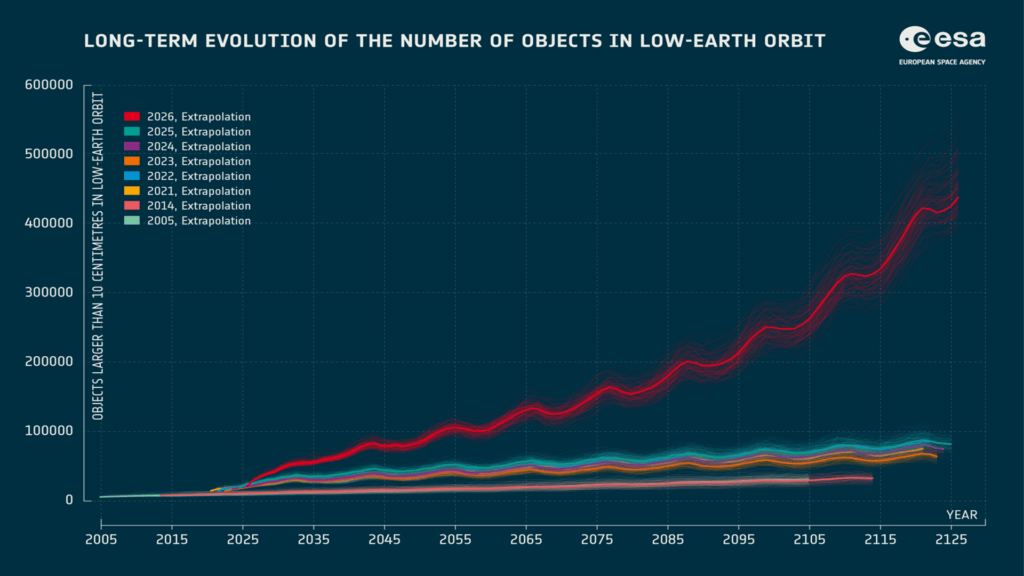Select the '2024, Extrapolation' legend label
The width and height of the screenshot is (1024, 576).
click(199, 146)
